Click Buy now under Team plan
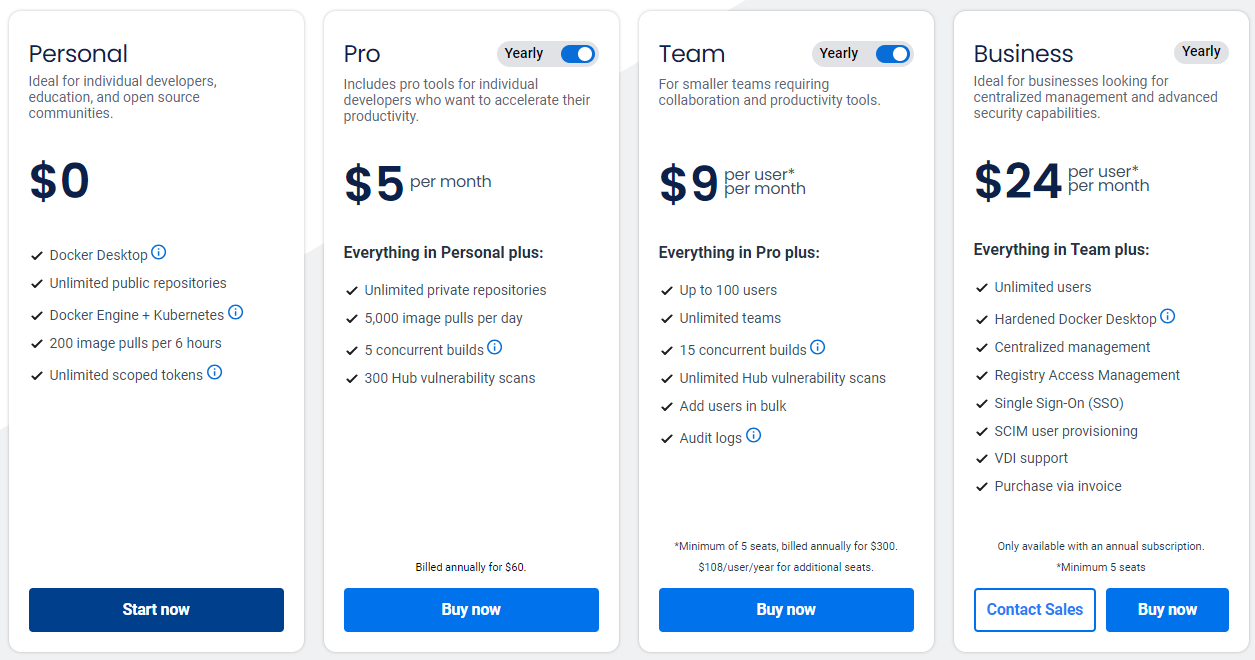 click(x=786, y=610)
